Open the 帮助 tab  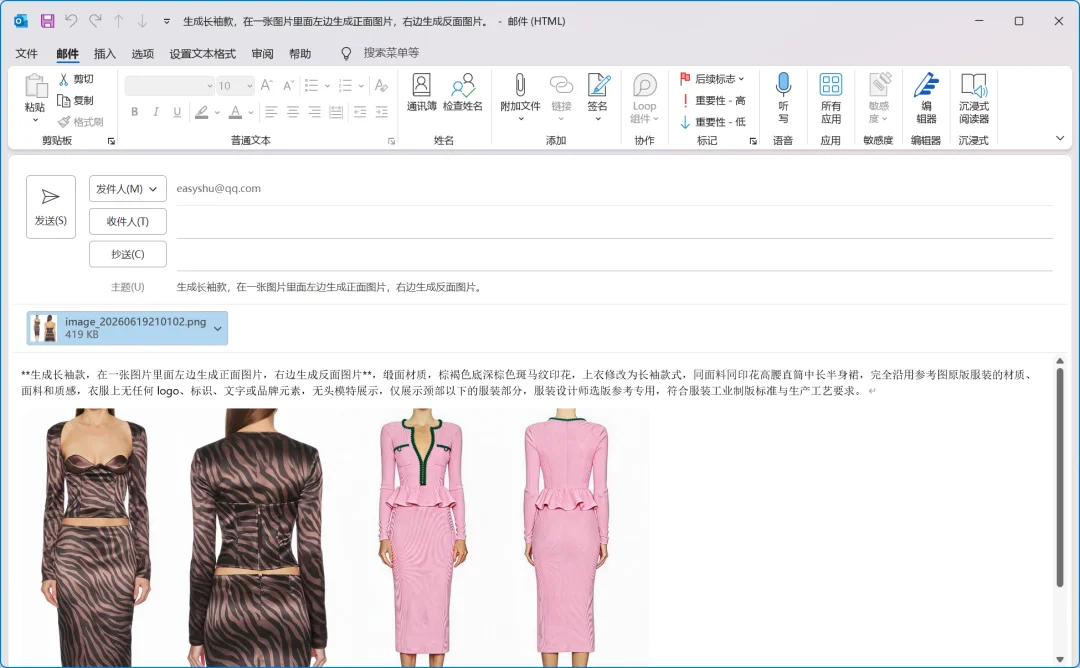[x=300, y=54]
